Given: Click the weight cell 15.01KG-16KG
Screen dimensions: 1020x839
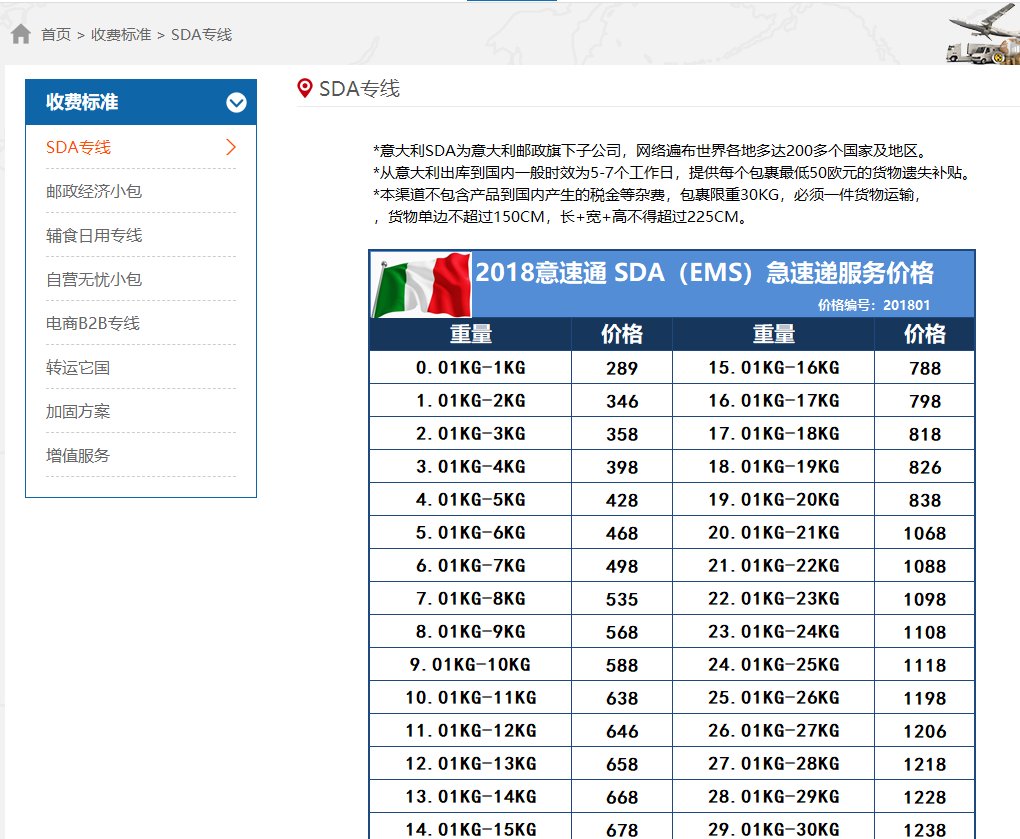Looking at the screenshot, I should tap(774, 367).
